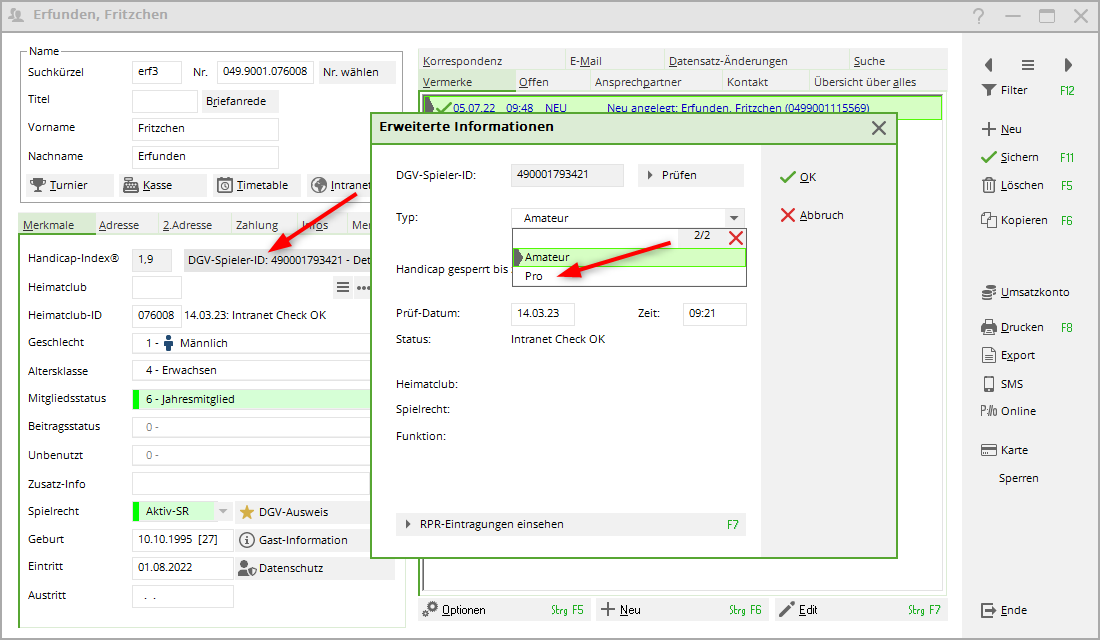Open the Typ dropdown arrow
The image size is (1100, 640).
(734, 218)
